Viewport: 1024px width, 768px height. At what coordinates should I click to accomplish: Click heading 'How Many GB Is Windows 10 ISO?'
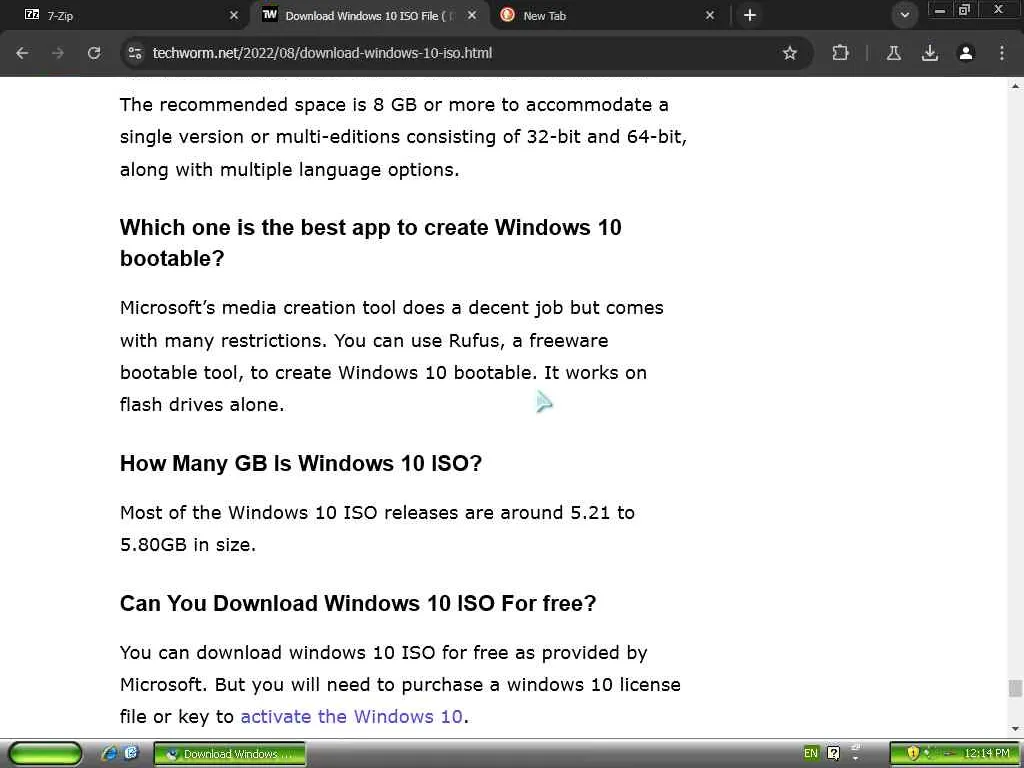tap(300, 463)
